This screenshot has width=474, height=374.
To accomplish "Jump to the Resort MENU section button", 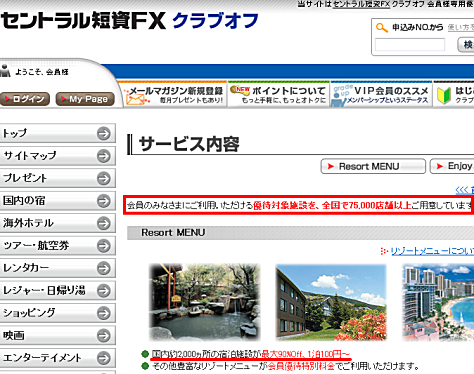I will (373, 166).
